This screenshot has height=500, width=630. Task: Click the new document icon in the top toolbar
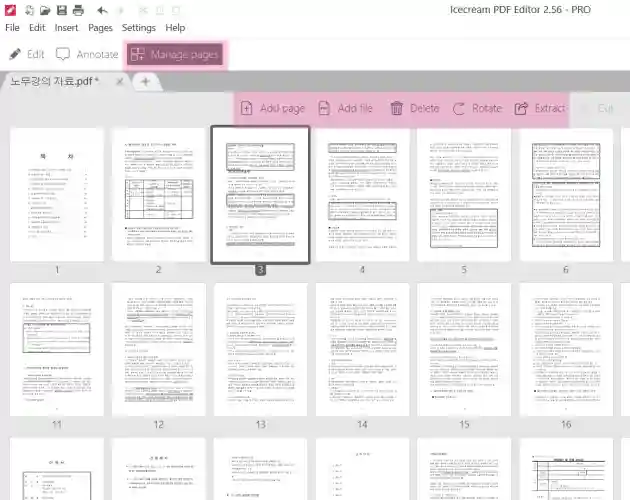click(29, 10)
